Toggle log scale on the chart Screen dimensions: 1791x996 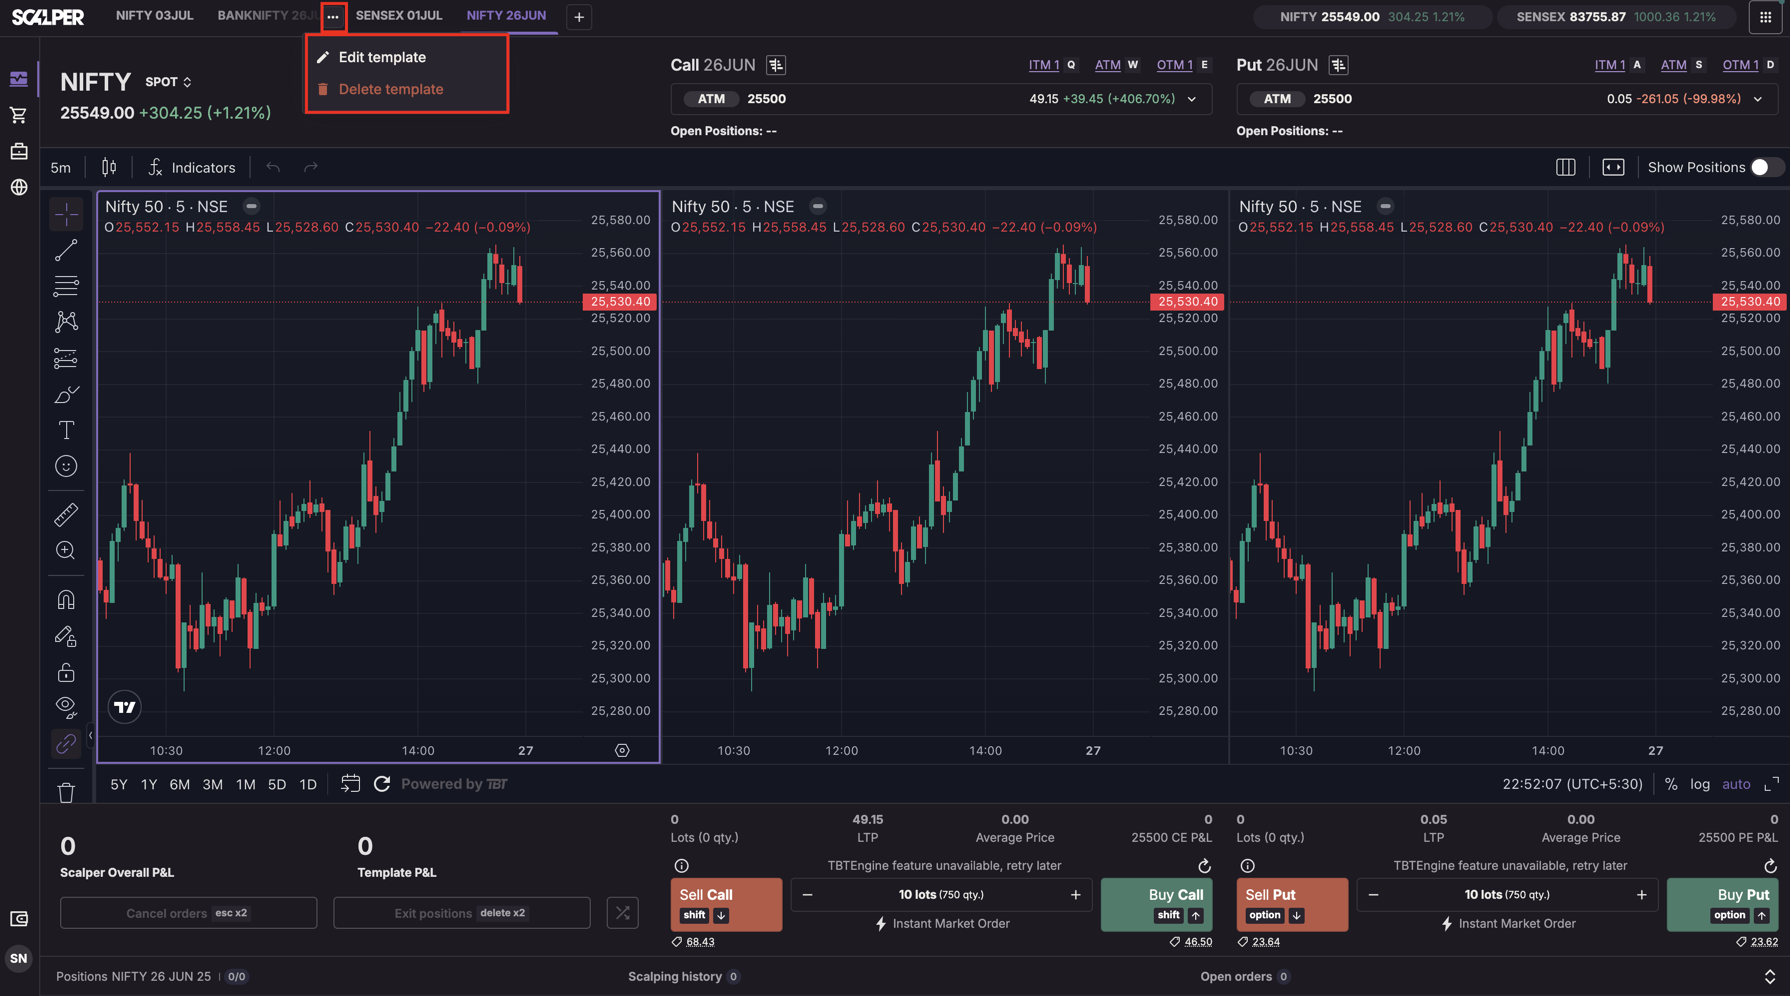[x=1700, y=784]
